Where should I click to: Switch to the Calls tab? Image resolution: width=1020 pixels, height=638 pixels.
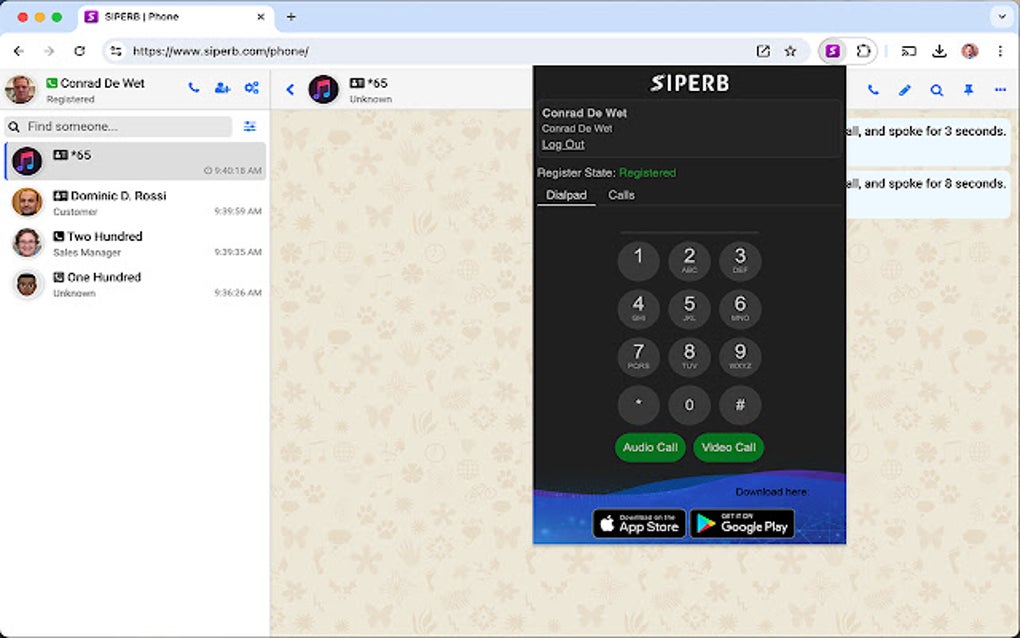coord(621,195)
